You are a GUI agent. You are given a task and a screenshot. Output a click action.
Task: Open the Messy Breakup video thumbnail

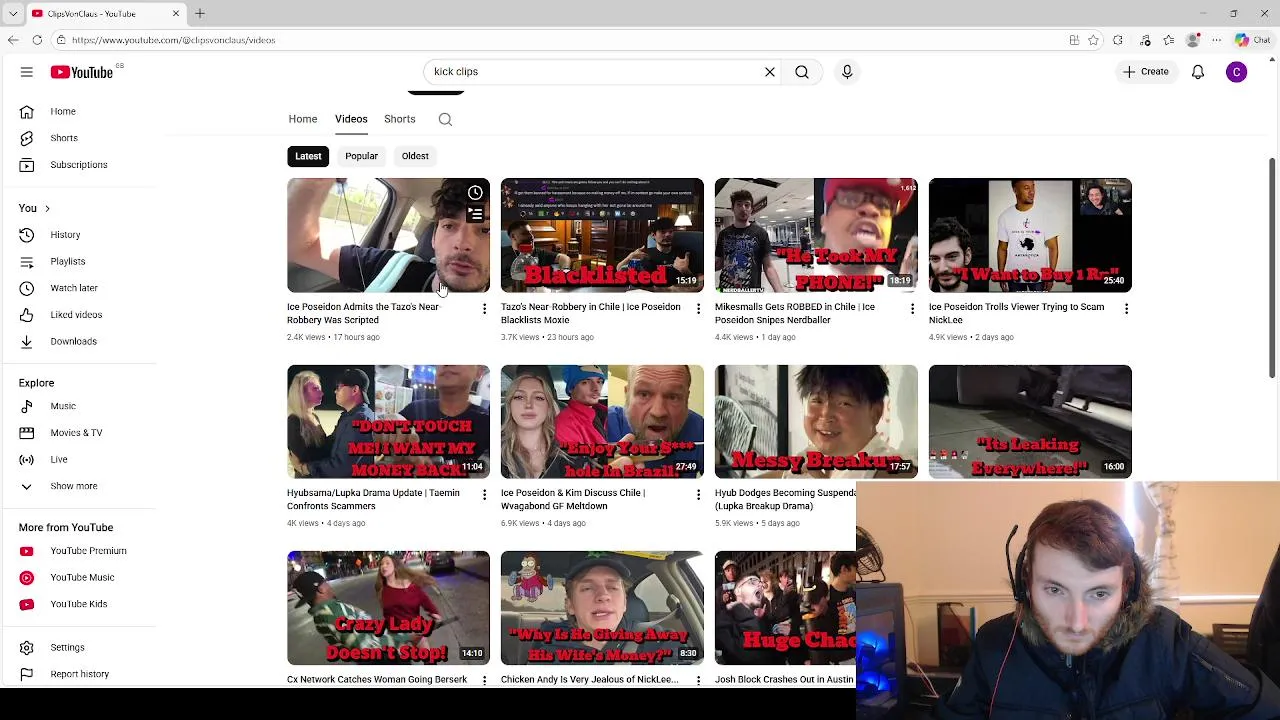click(816, 421)
